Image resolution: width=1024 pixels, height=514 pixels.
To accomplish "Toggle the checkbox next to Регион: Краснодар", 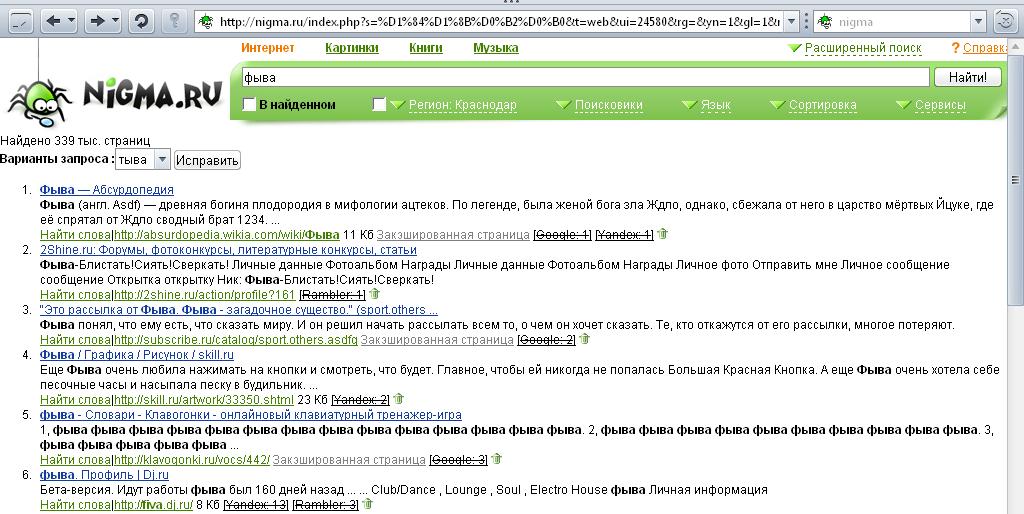I will click(379, 104).
